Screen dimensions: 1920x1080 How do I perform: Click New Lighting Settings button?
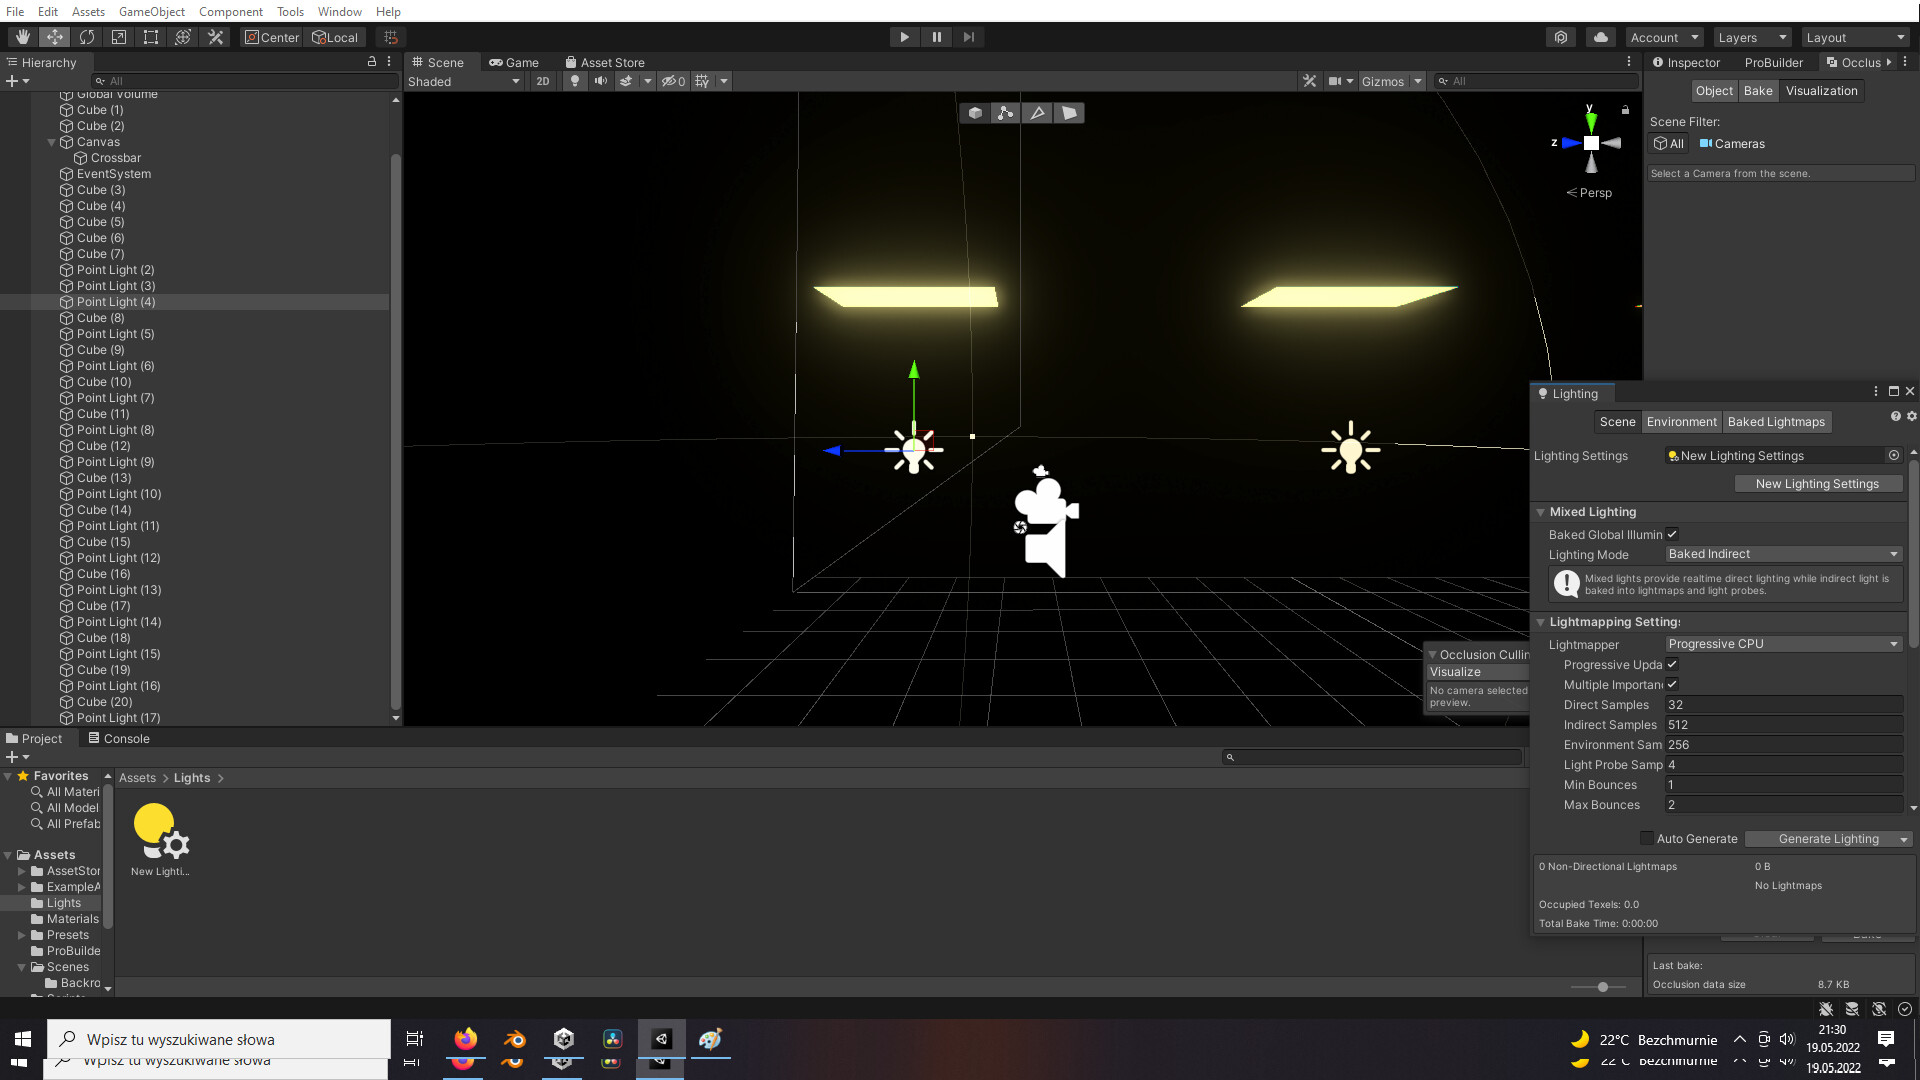point(1818,483)
